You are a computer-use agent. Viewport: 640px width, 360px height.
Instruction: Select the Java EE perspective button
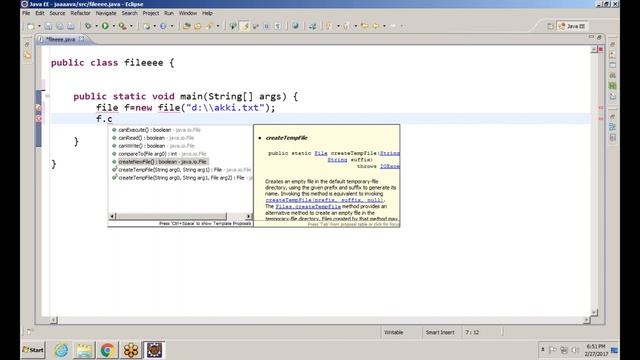(x=572, y=26)
